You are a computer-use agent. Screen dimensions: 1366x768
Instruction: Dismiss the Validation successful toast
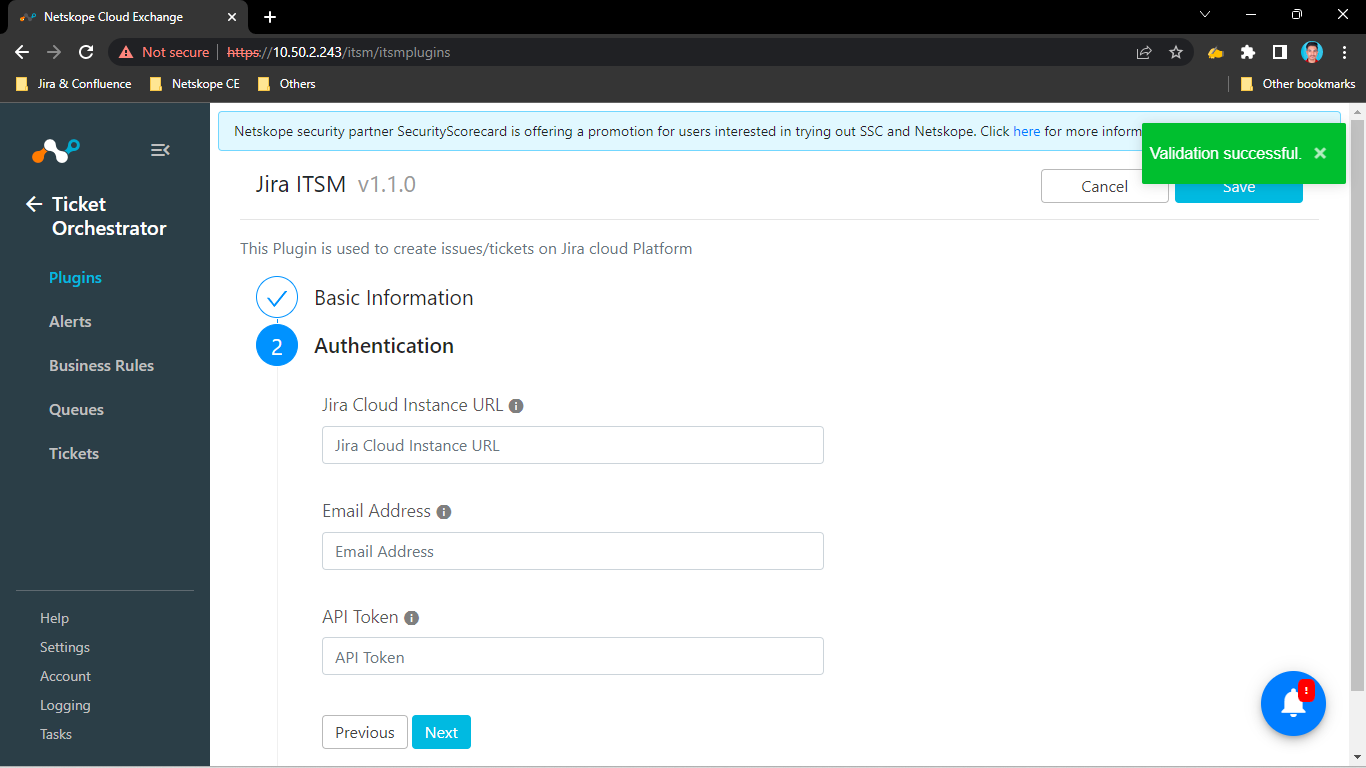pyautogui.click(x=1320, y=153)
